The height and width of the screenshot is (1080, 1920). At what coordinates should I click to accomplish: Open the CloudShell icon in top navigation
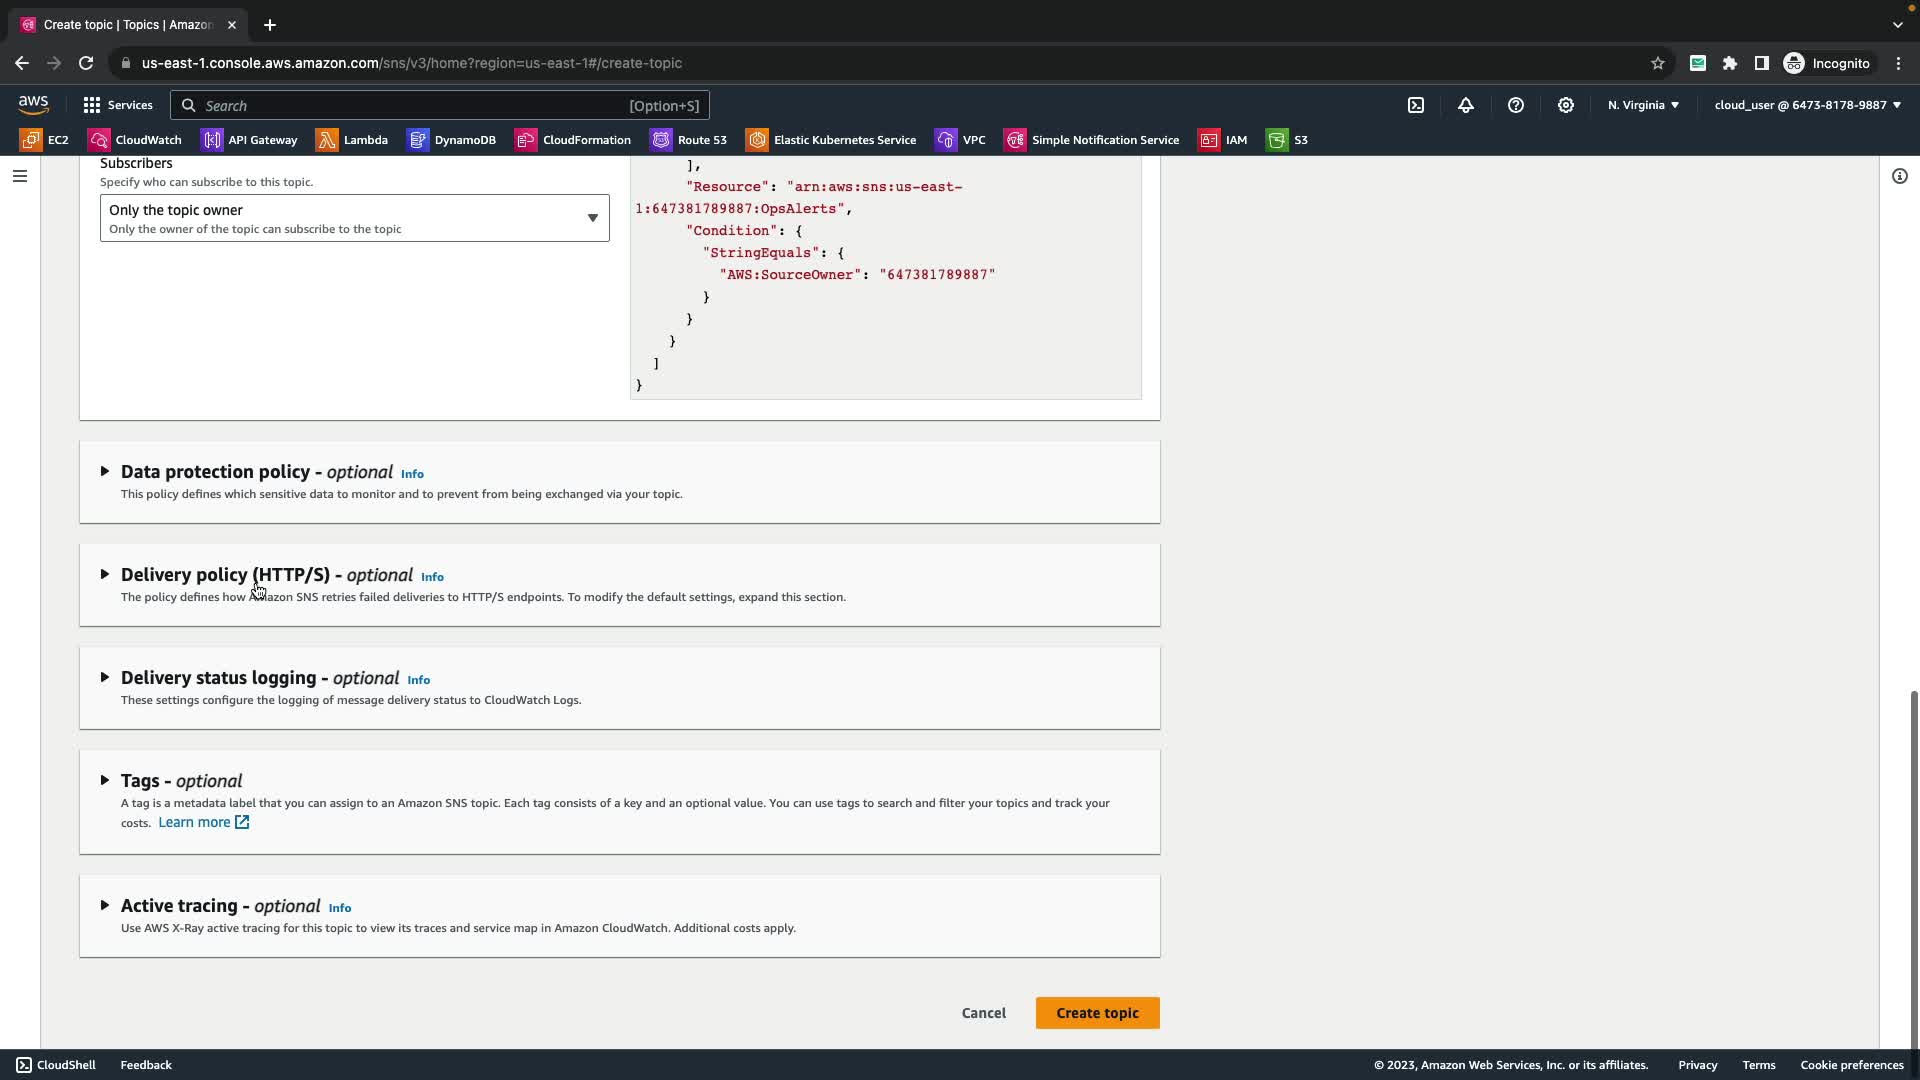pyautogui.click(x=1416, y=105)
